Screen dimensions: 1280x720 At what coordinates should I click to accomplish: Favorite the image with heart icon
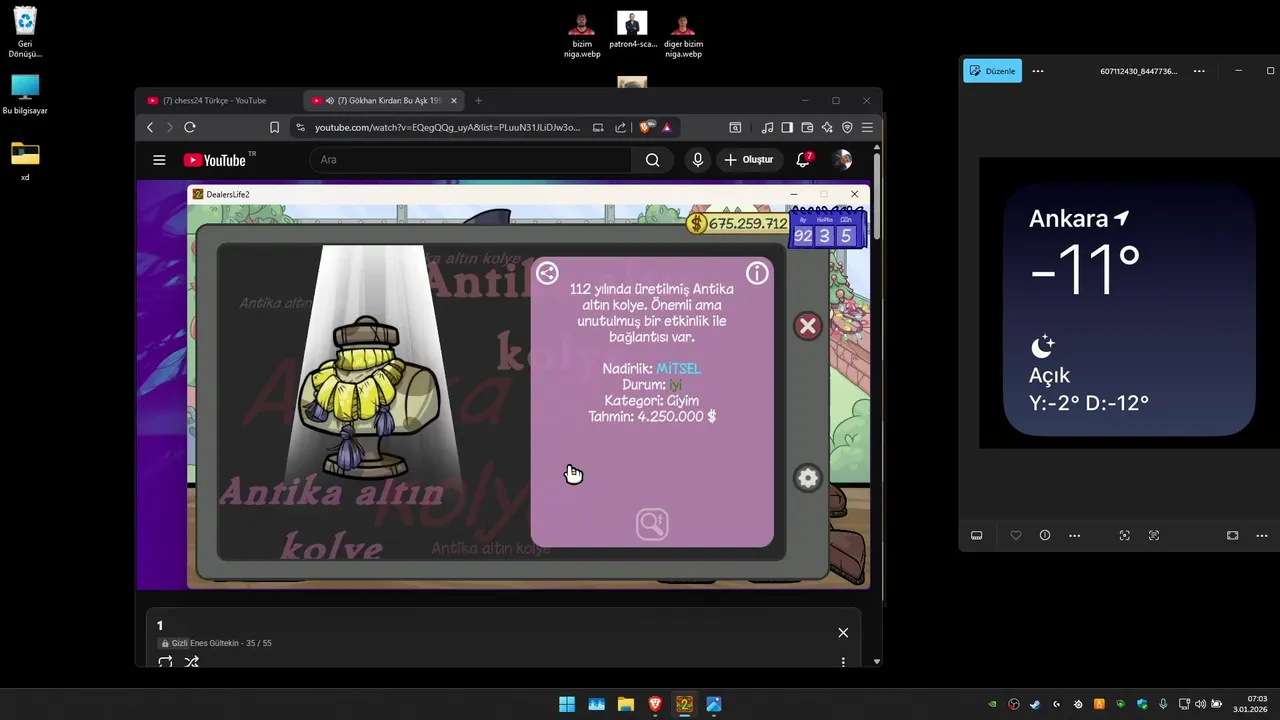click(x=1016, y=536)
